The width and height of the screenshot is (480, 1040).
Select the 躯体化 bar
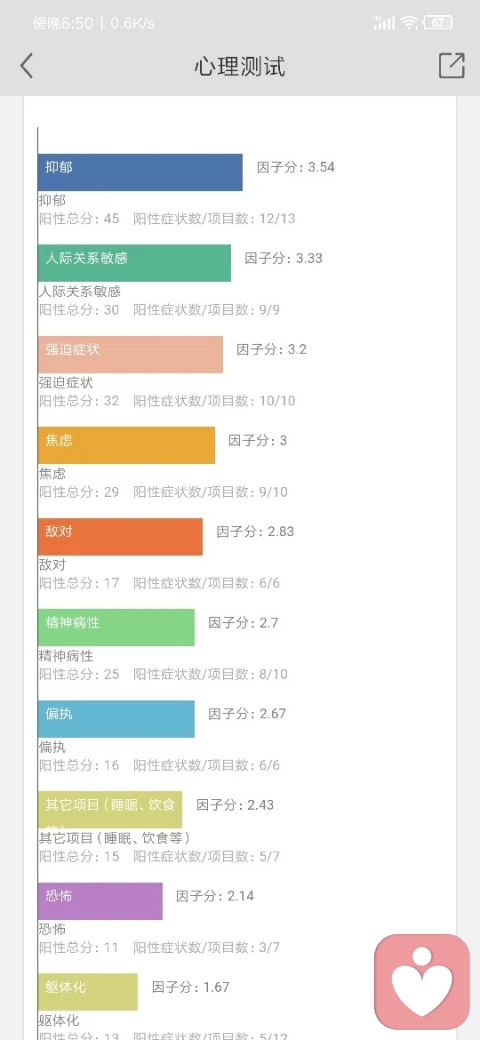(x=88, y=992)
